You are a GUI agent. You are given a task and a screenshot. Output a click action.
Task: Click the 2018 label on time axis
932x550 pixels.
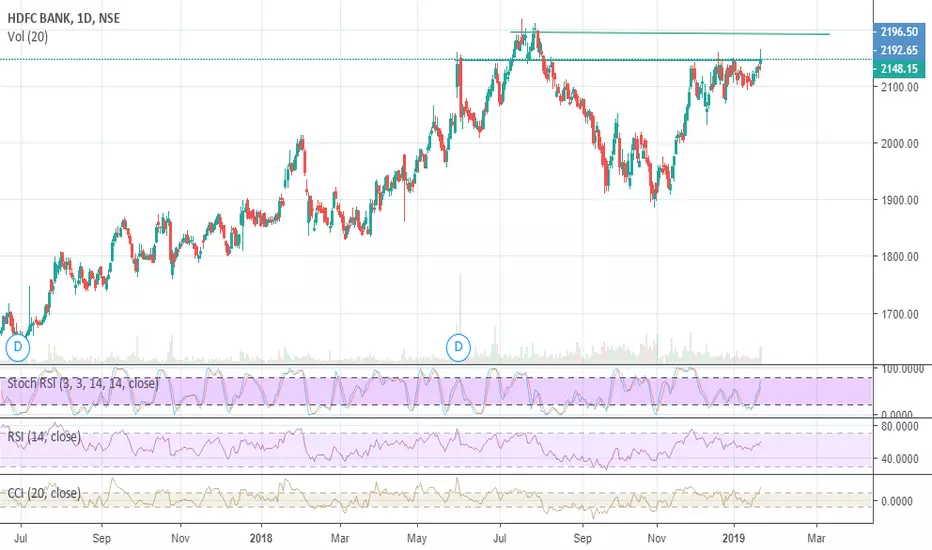[261, 538]
